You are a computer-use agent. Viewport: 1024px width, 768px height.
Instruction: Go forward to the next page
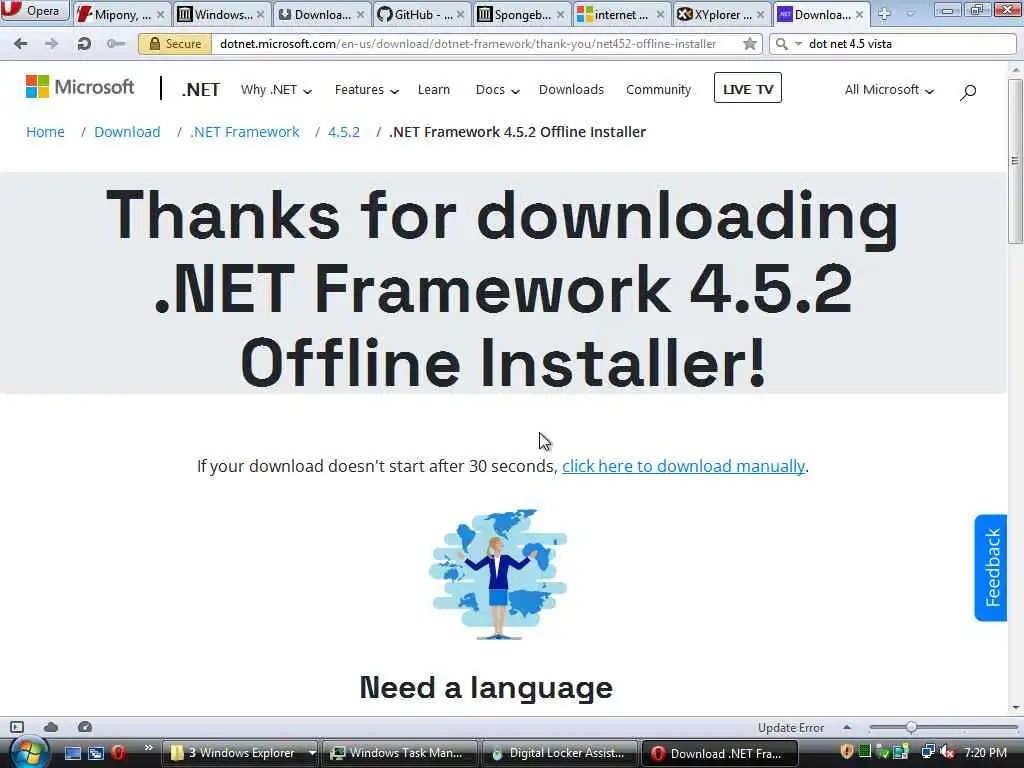click(x=52, y=44)
